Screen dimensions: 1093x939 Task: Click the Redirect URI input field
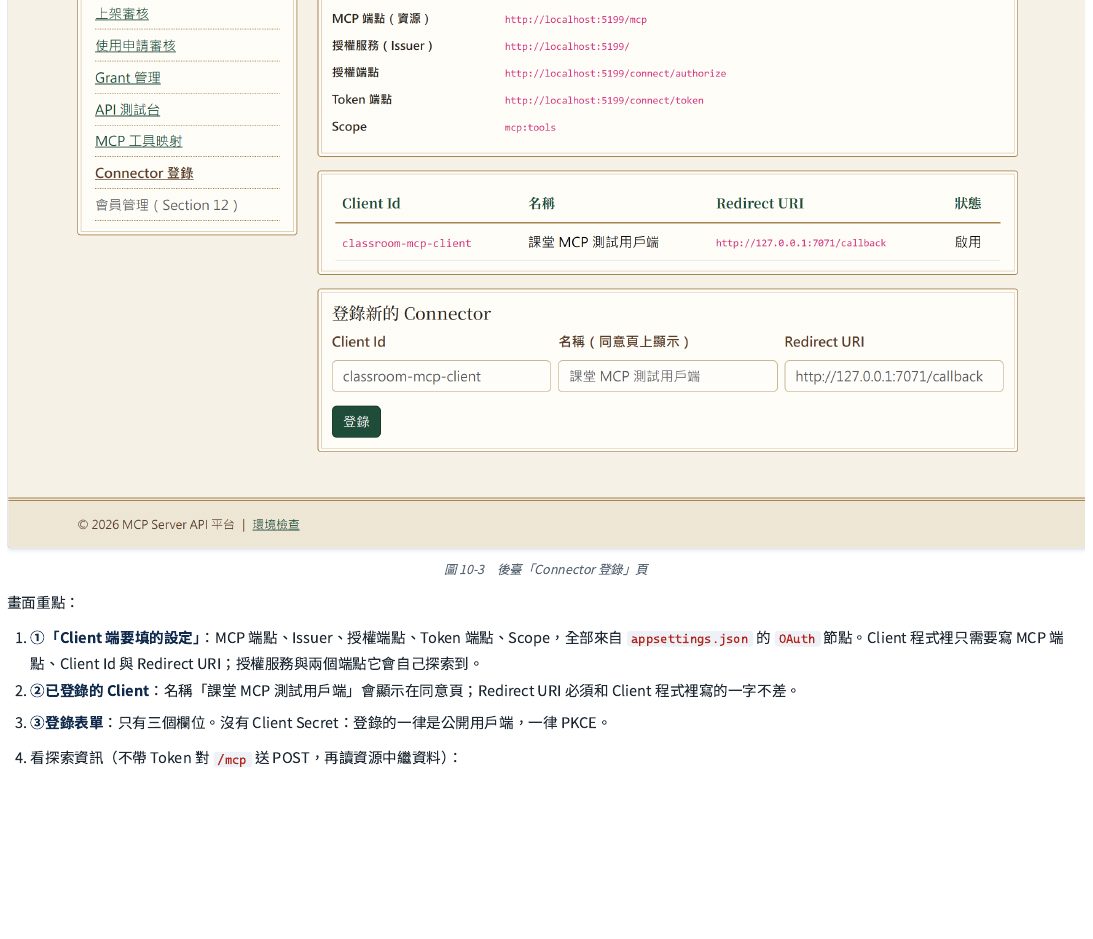tap(894, 376)
